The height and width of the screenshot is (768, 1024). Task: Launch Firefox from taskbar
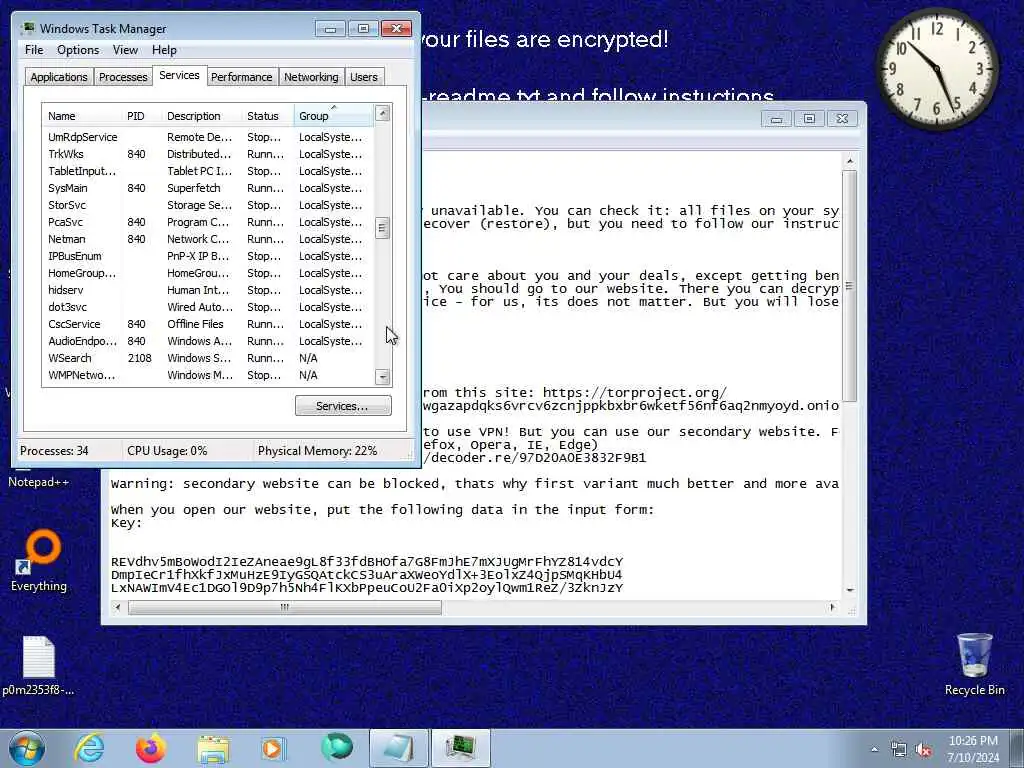point(151,748)
